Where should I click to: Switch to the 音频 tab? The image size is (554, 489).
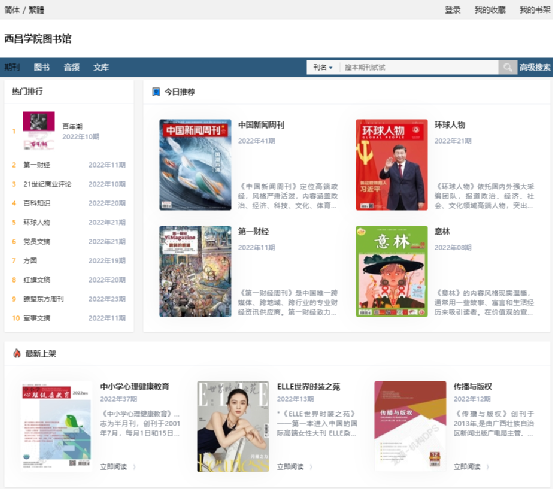click(72, 67)
